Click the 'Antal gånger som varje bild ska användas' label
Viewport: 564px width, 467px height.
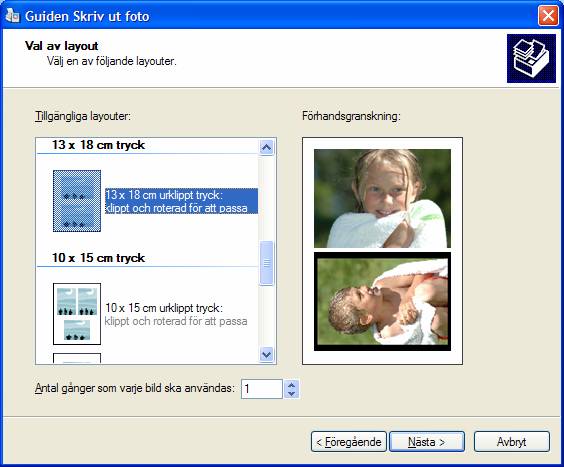pyautogui.click(x=135, y=388)
